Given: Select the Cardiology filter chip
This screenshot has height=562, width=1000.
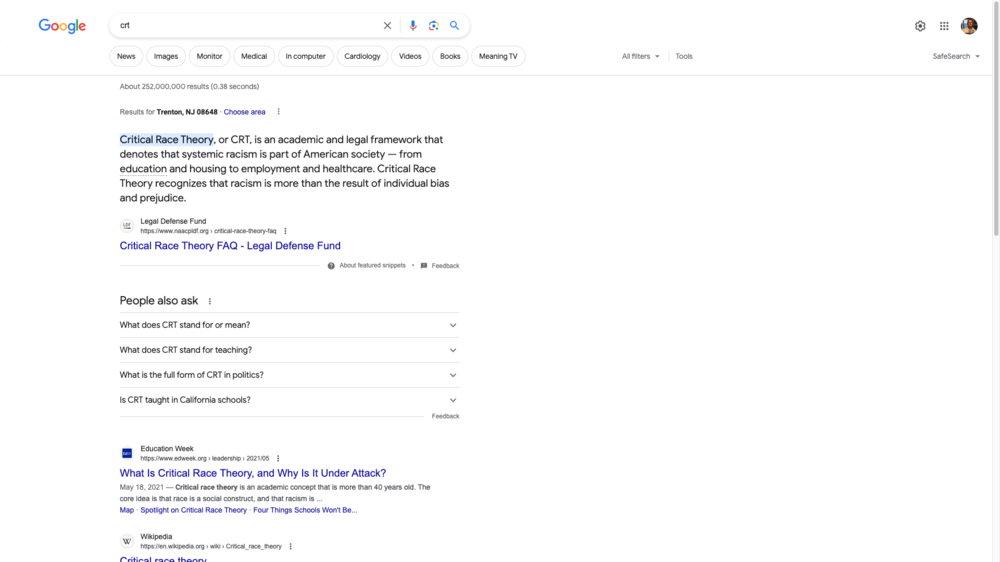Looking at the screenshot, I should click(x=362, y=57).
